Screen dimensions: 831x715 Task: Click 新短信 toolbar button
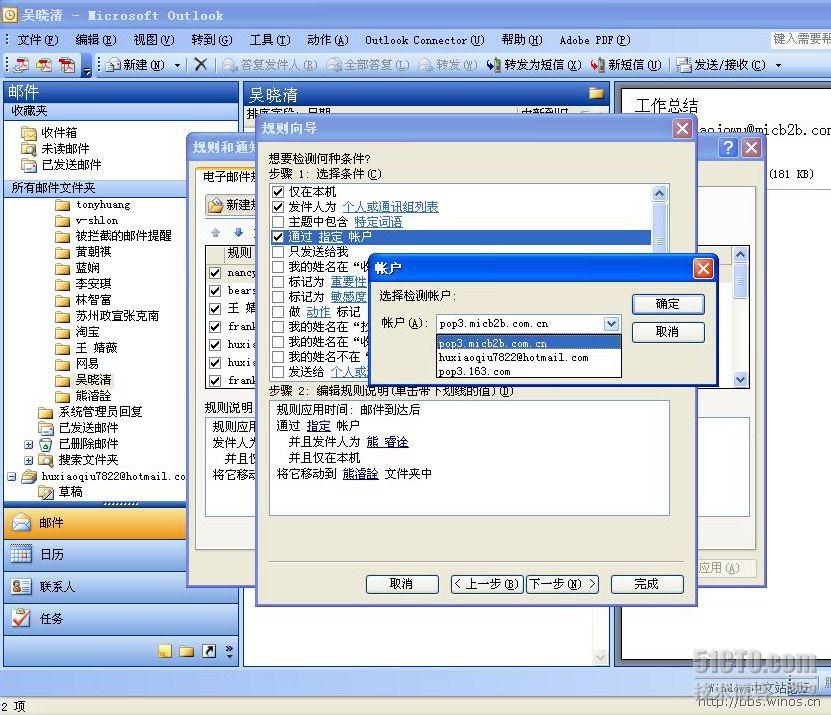[x=626, y=65]
